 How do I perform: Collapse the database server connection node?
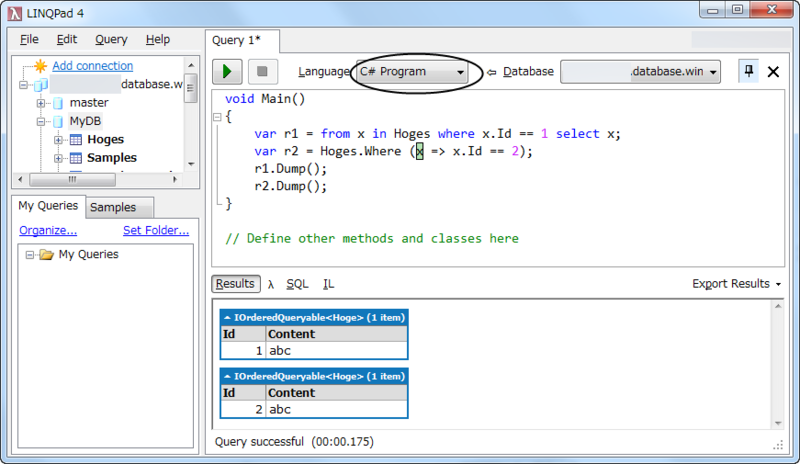[23, 85]
